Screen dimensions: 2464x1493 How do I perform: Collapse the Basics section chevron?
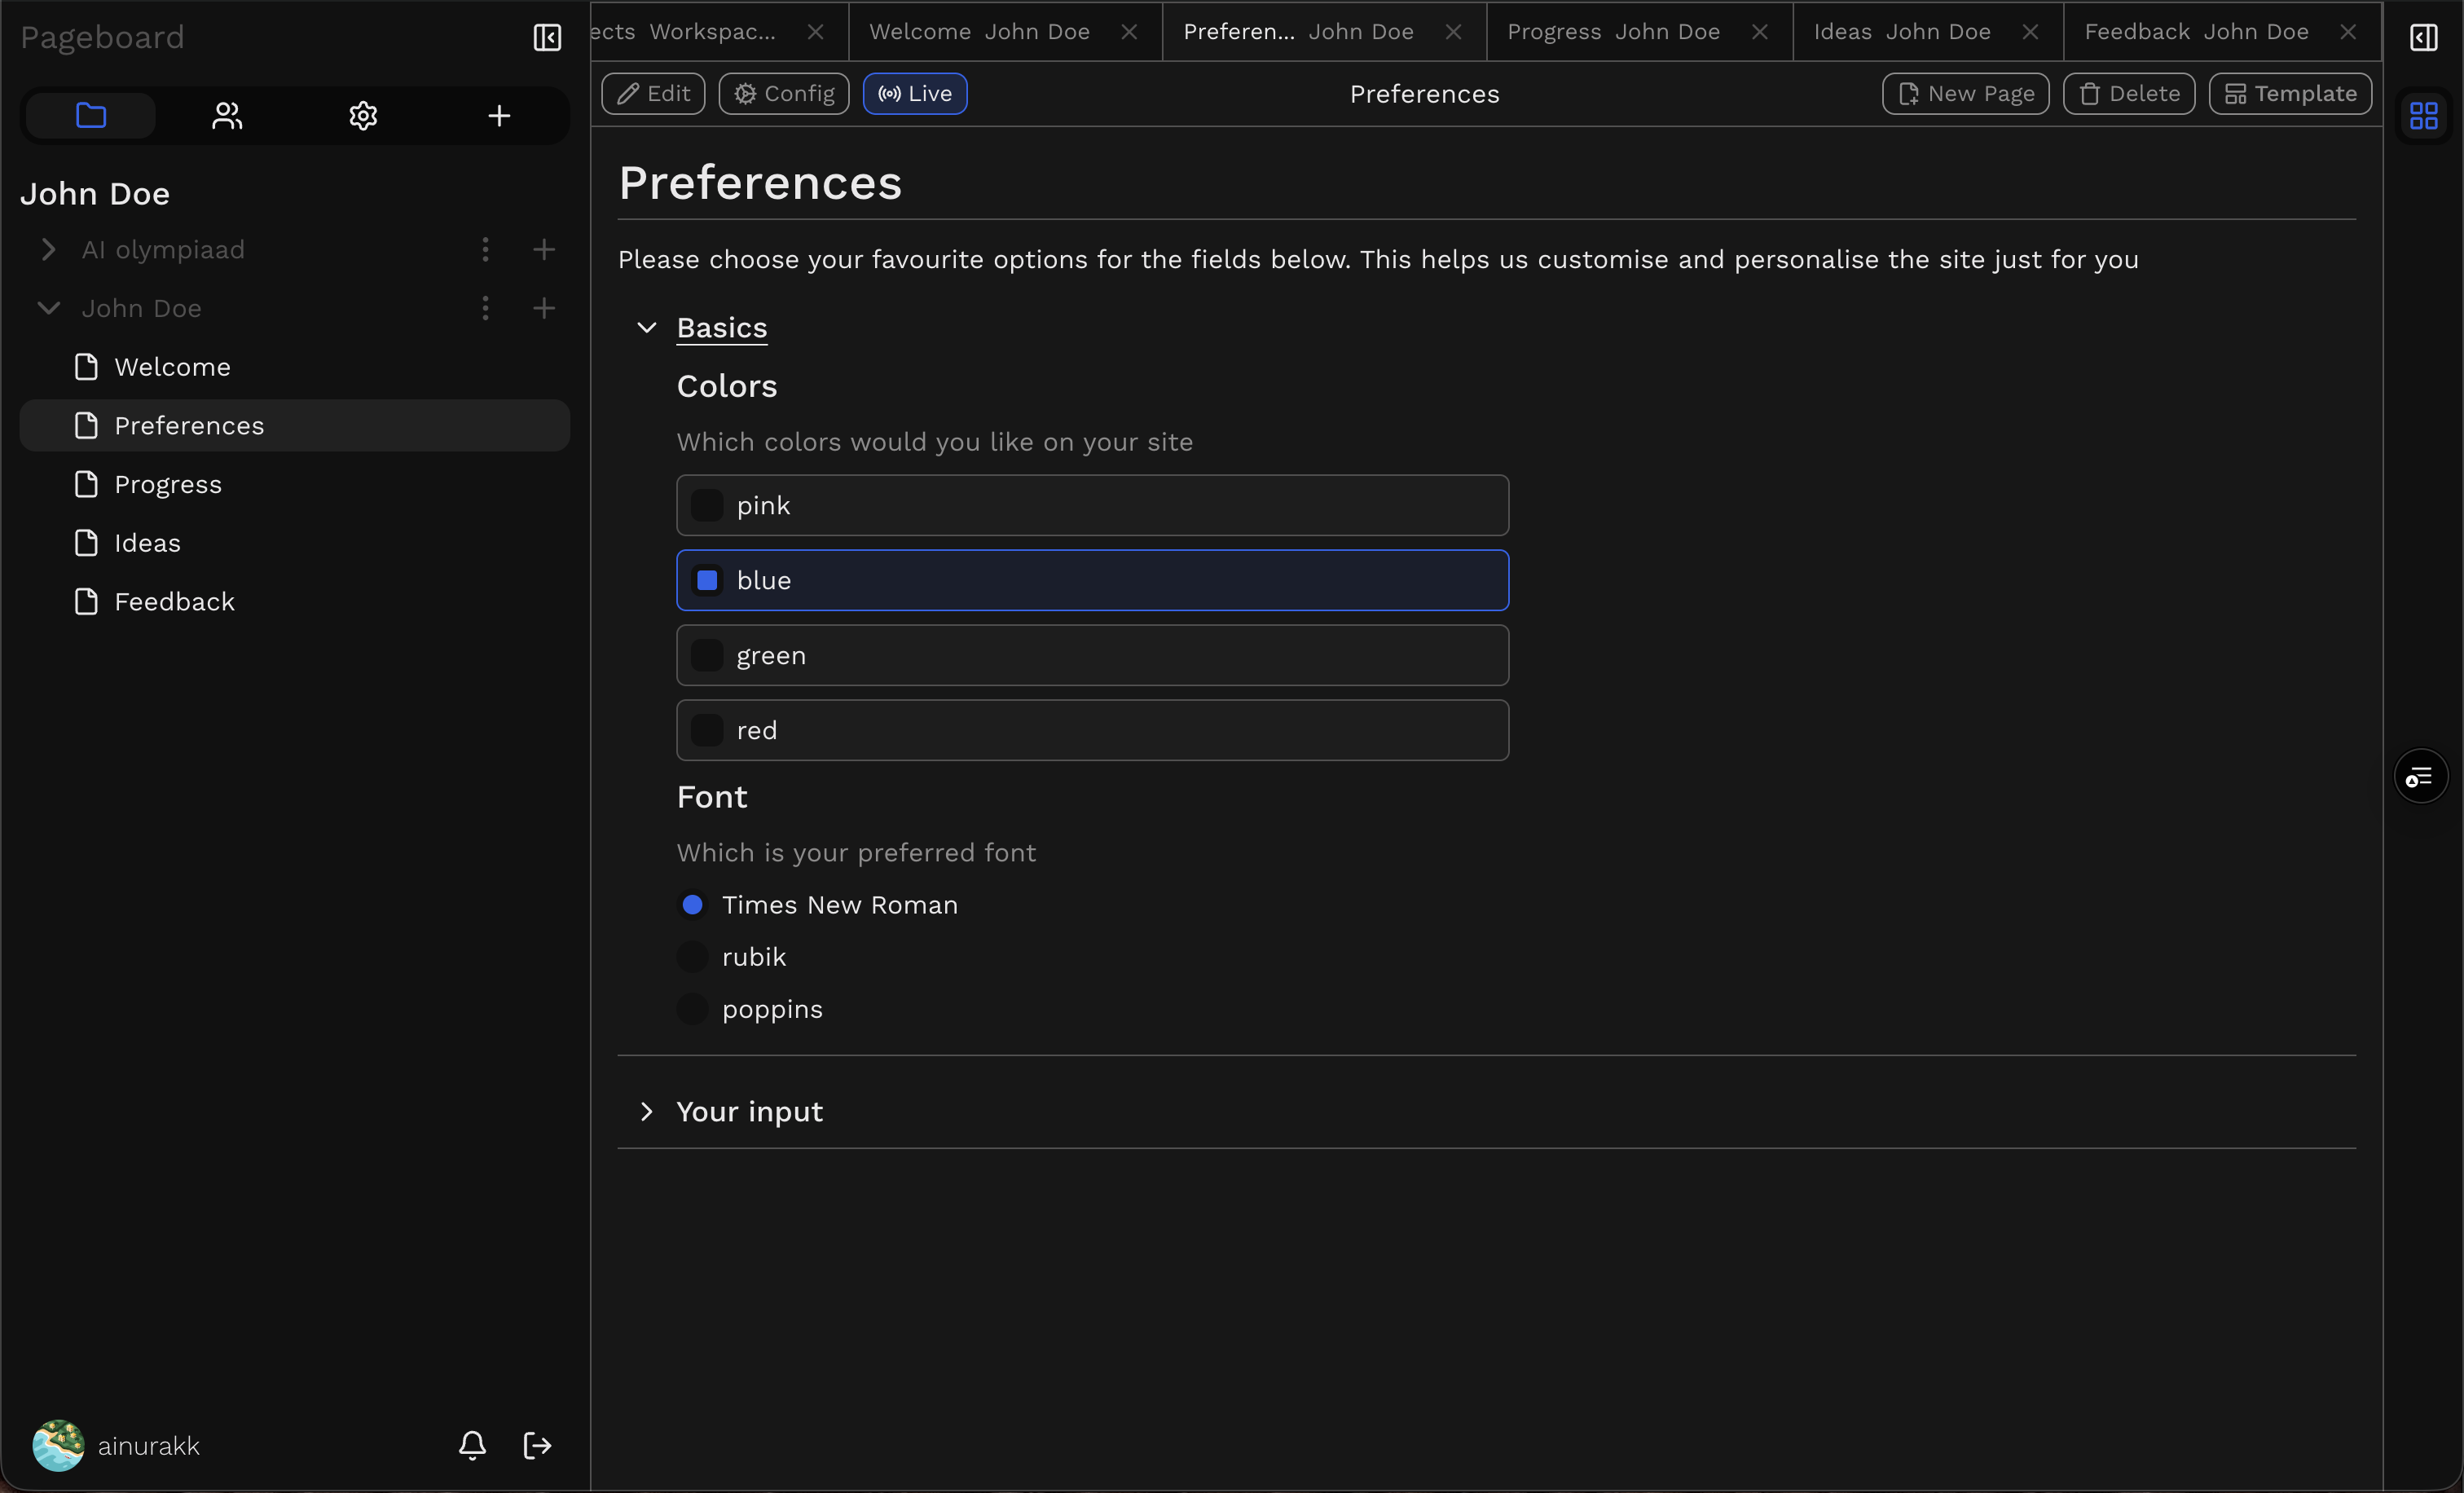tap(647, 328)
